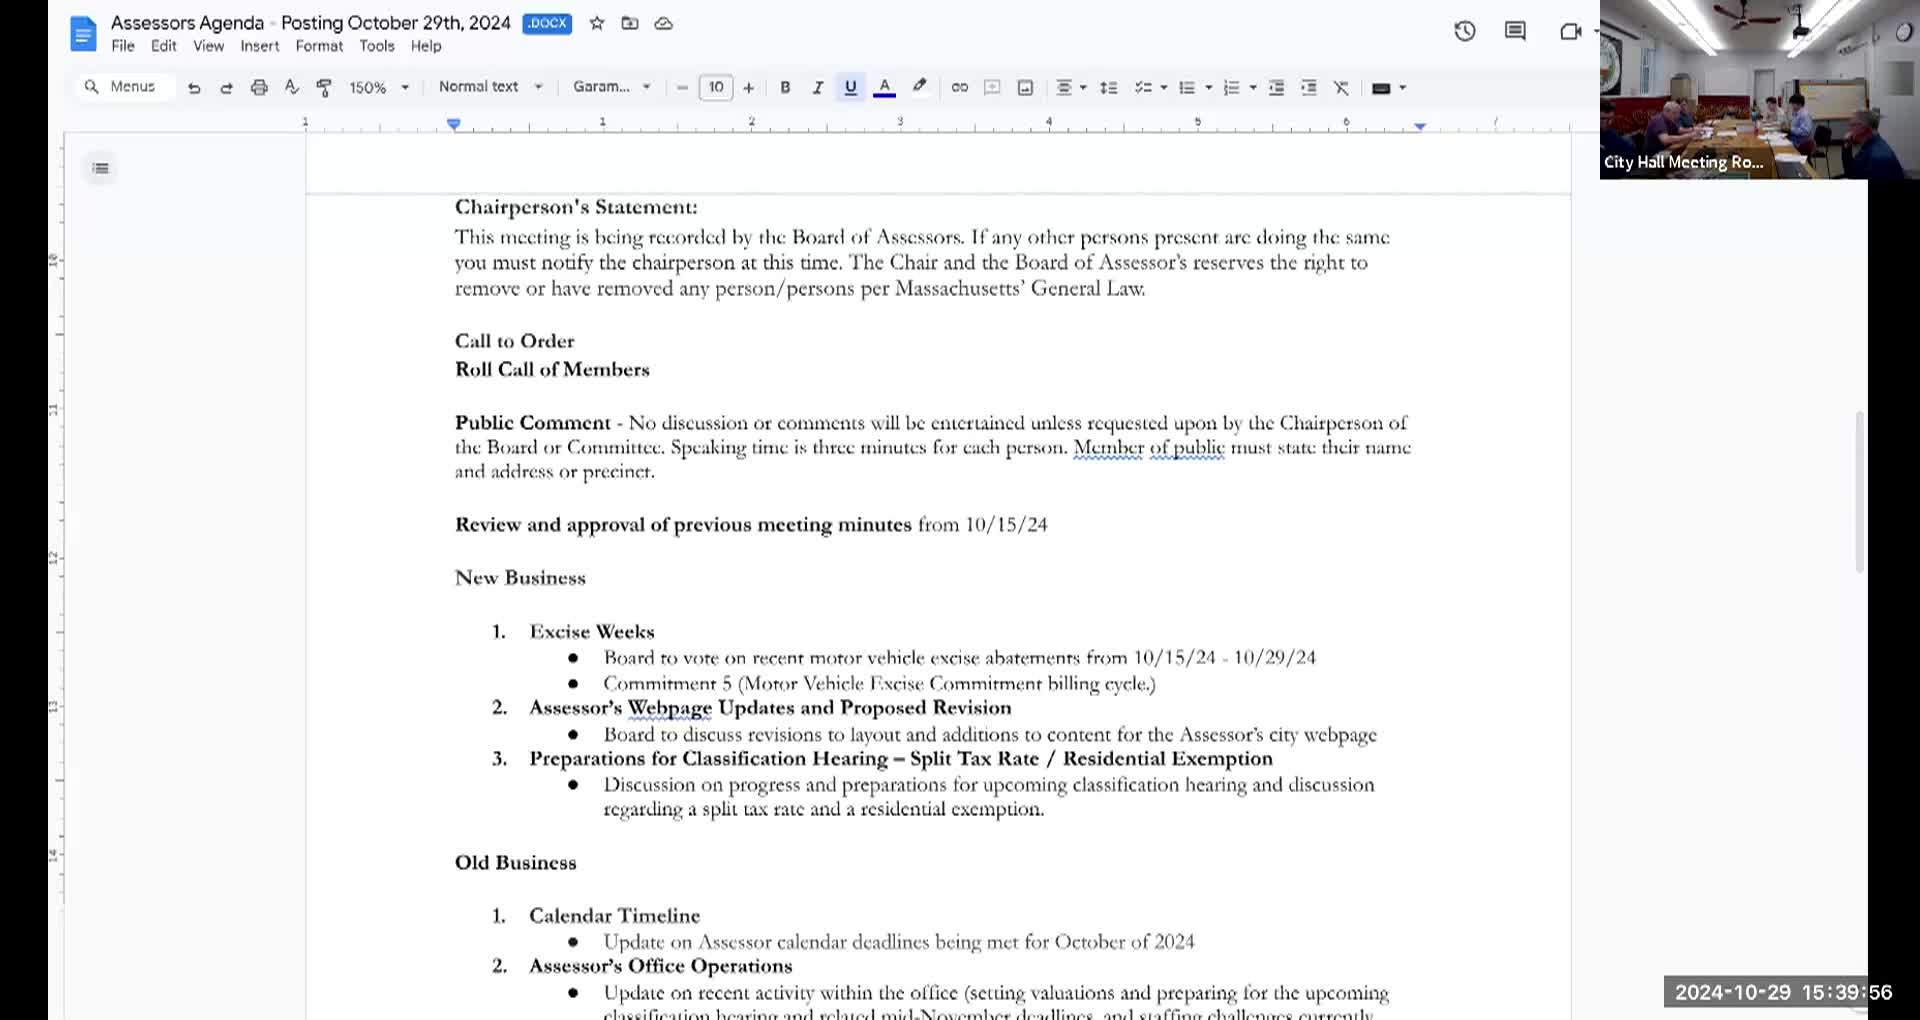Open the View menu
Screen dimensions: 1920x1020
209,46
